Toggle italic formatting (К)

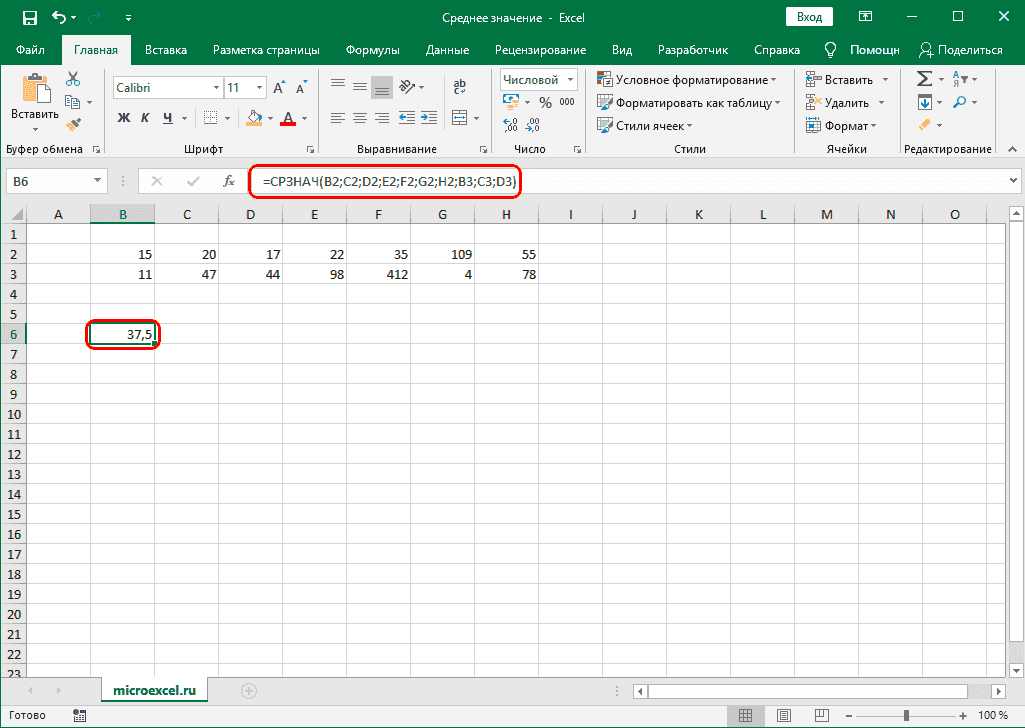(x=146, y=118)
